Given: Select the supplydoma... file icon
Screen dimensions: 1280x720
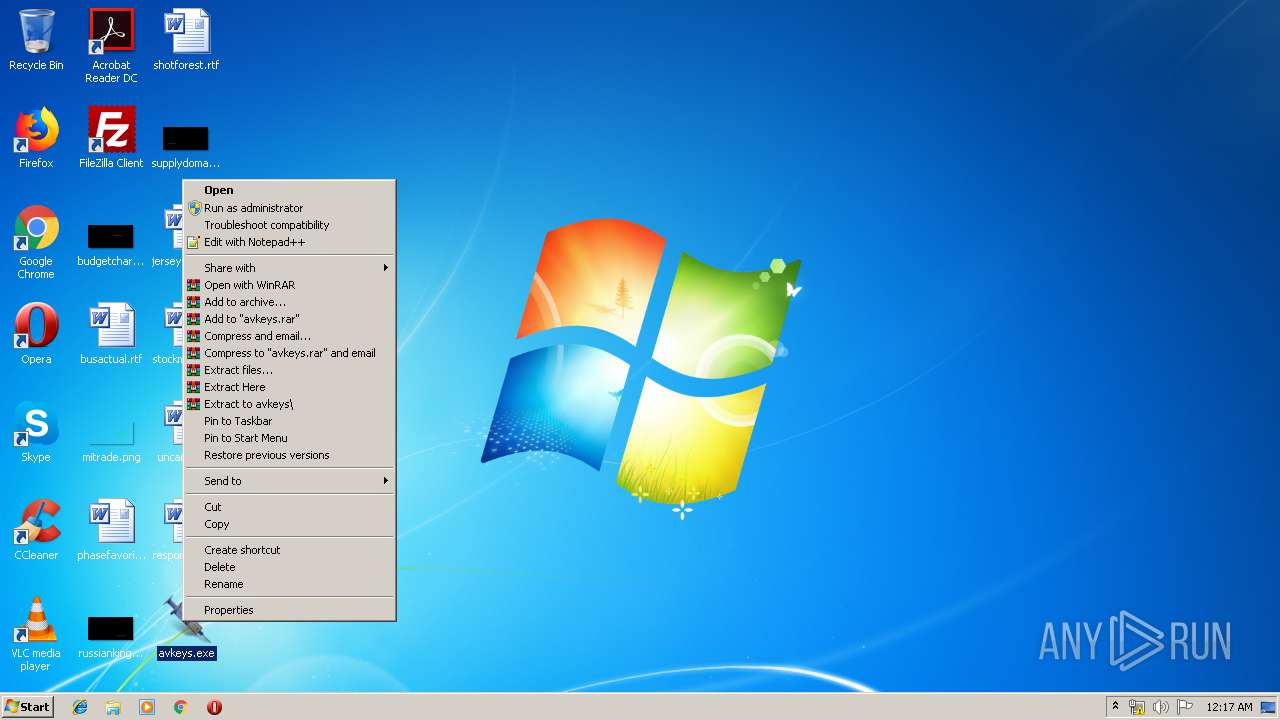Looking at the screenshot, I should [x=186, y=146].
